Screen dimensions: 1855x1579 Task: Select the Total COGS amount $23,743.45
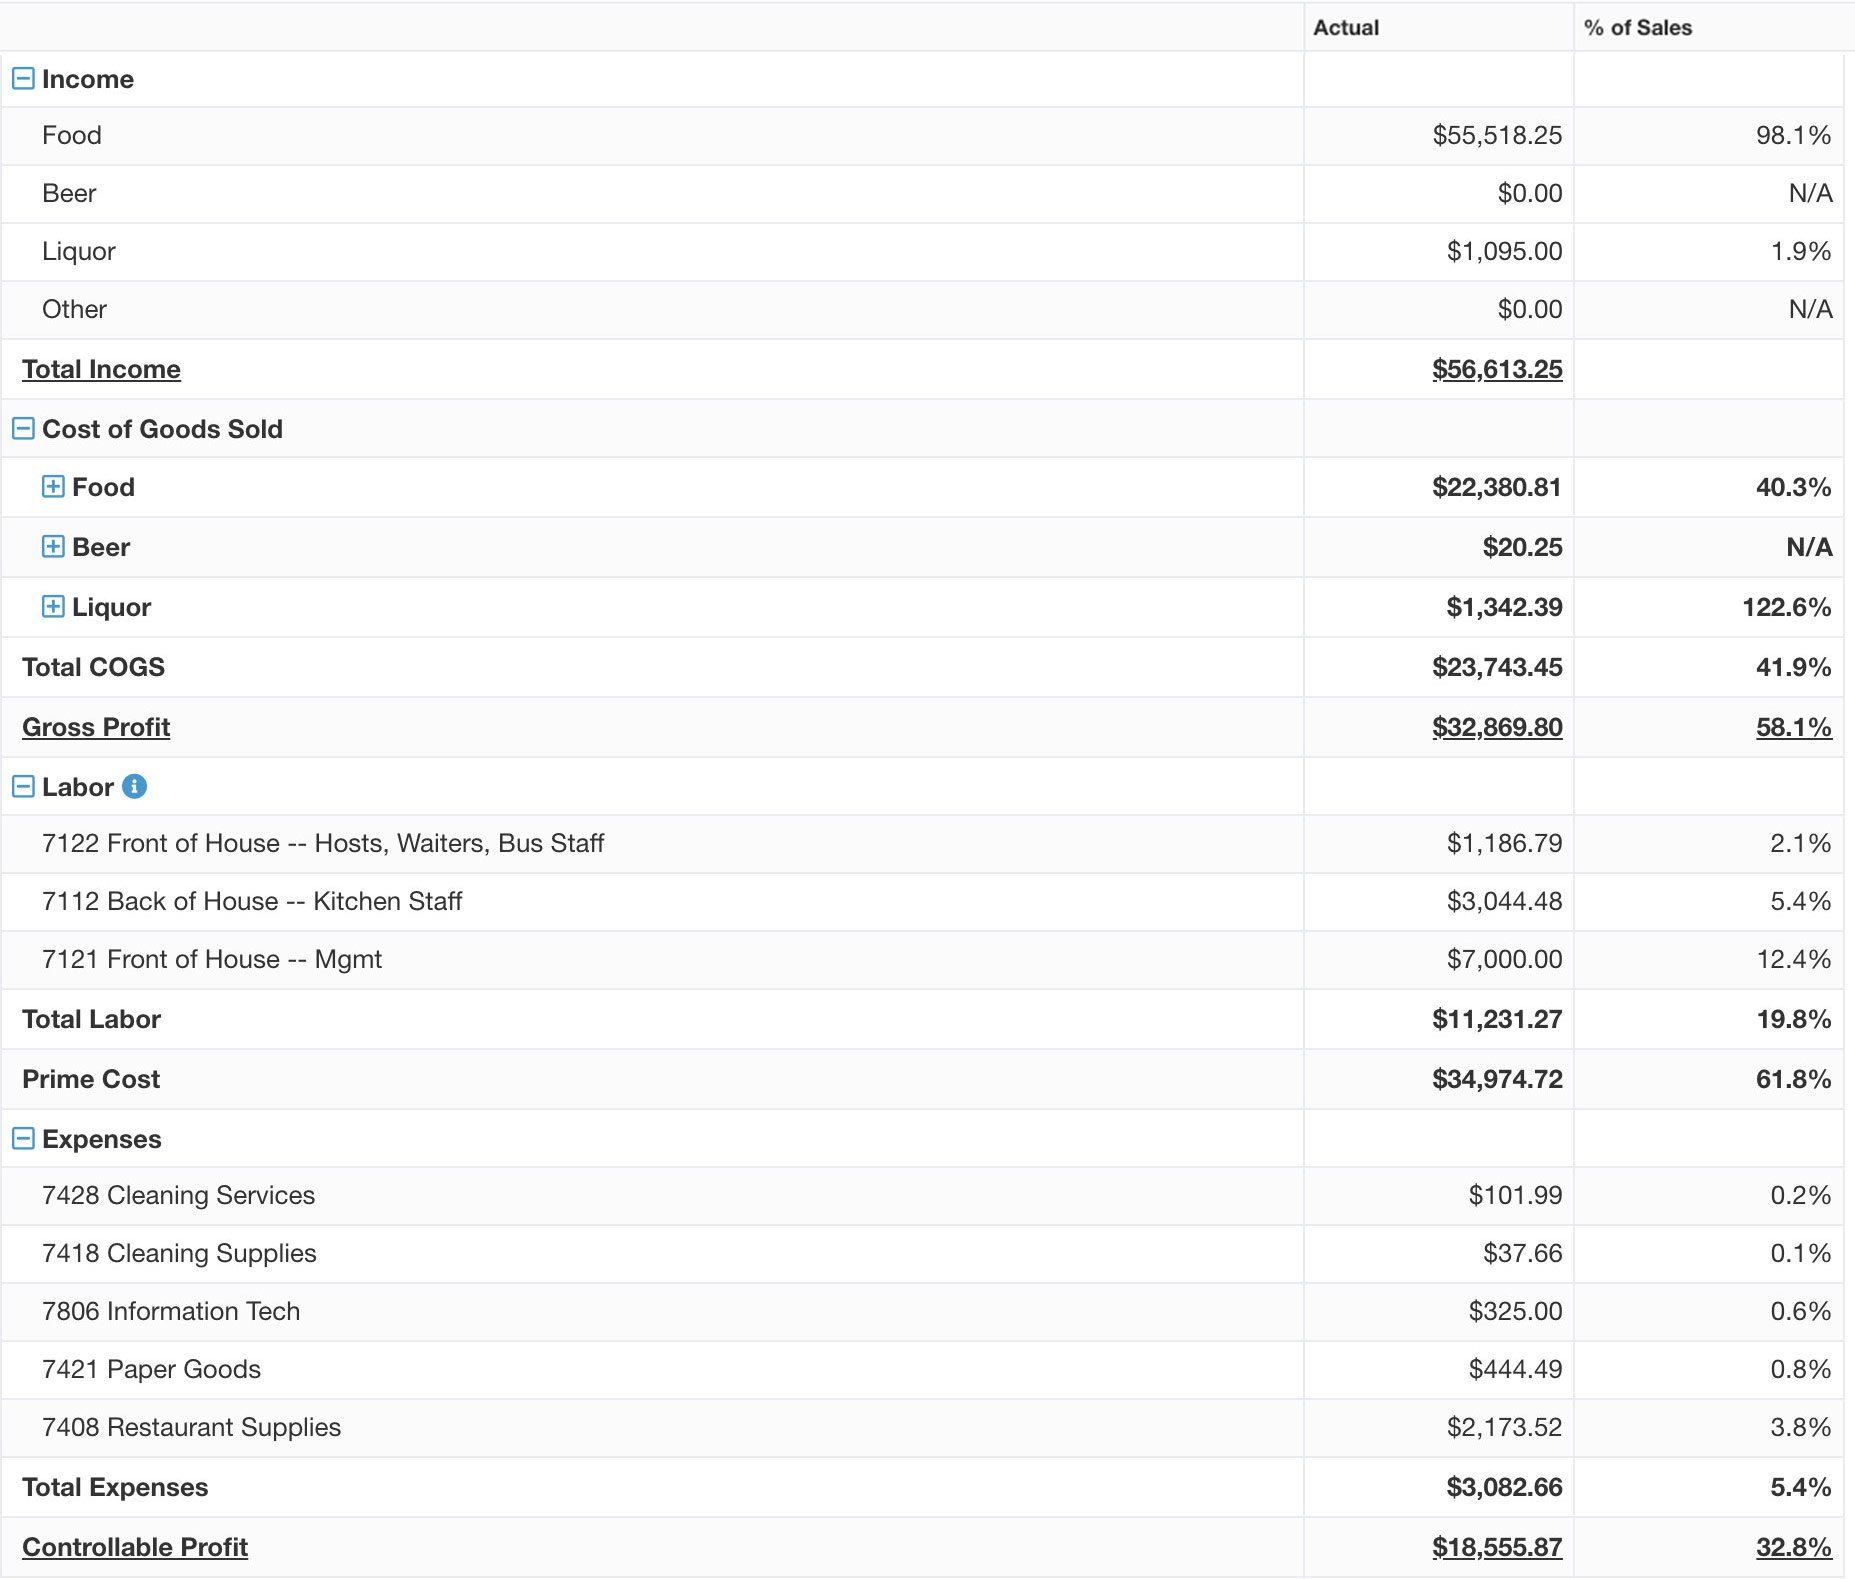1497,667
